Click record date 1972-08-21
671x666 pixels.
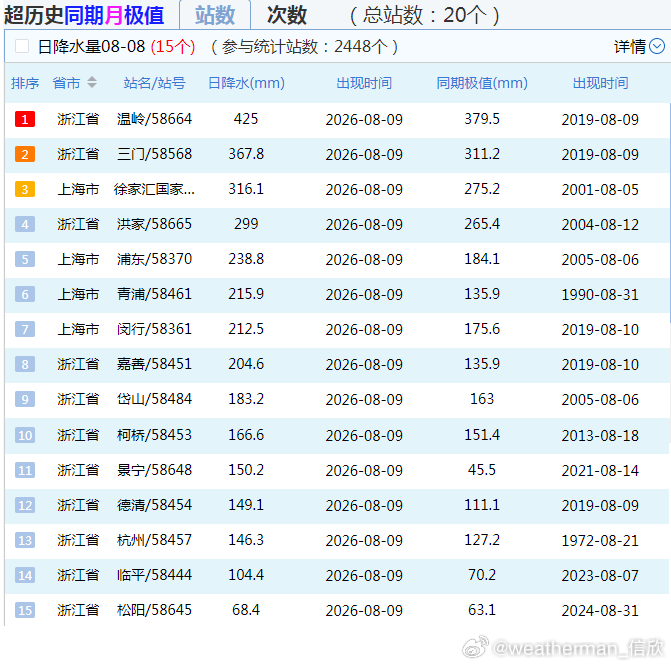(x=600, y=541)
